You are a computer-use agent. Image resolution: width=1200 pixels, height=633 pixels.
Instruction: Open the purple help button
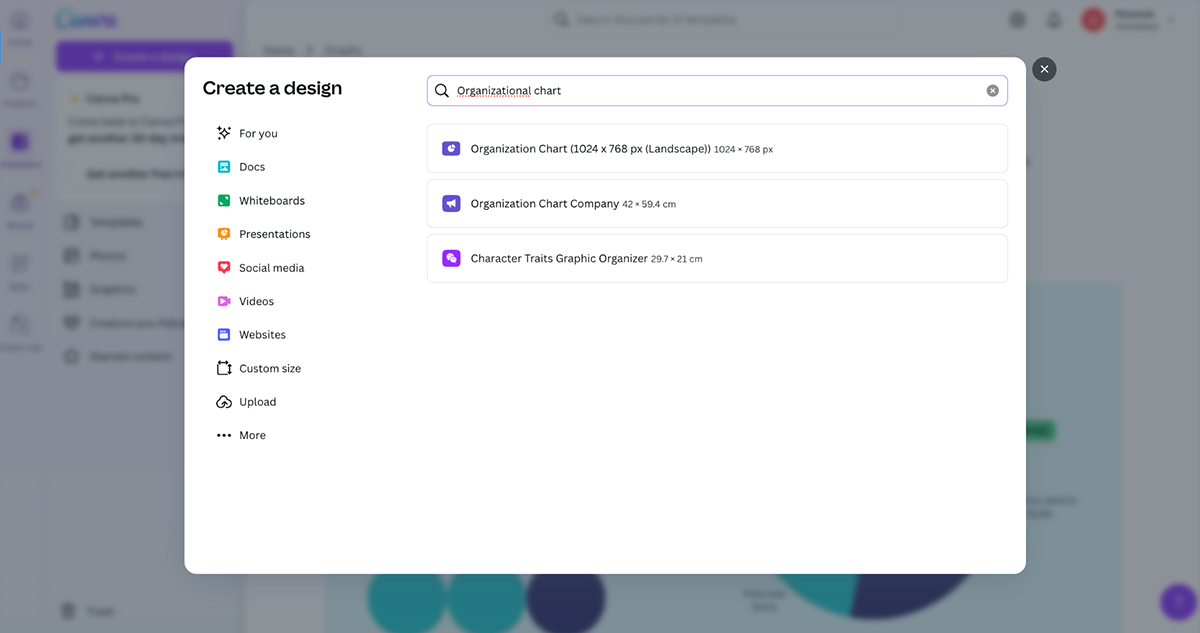(1177, 602)
